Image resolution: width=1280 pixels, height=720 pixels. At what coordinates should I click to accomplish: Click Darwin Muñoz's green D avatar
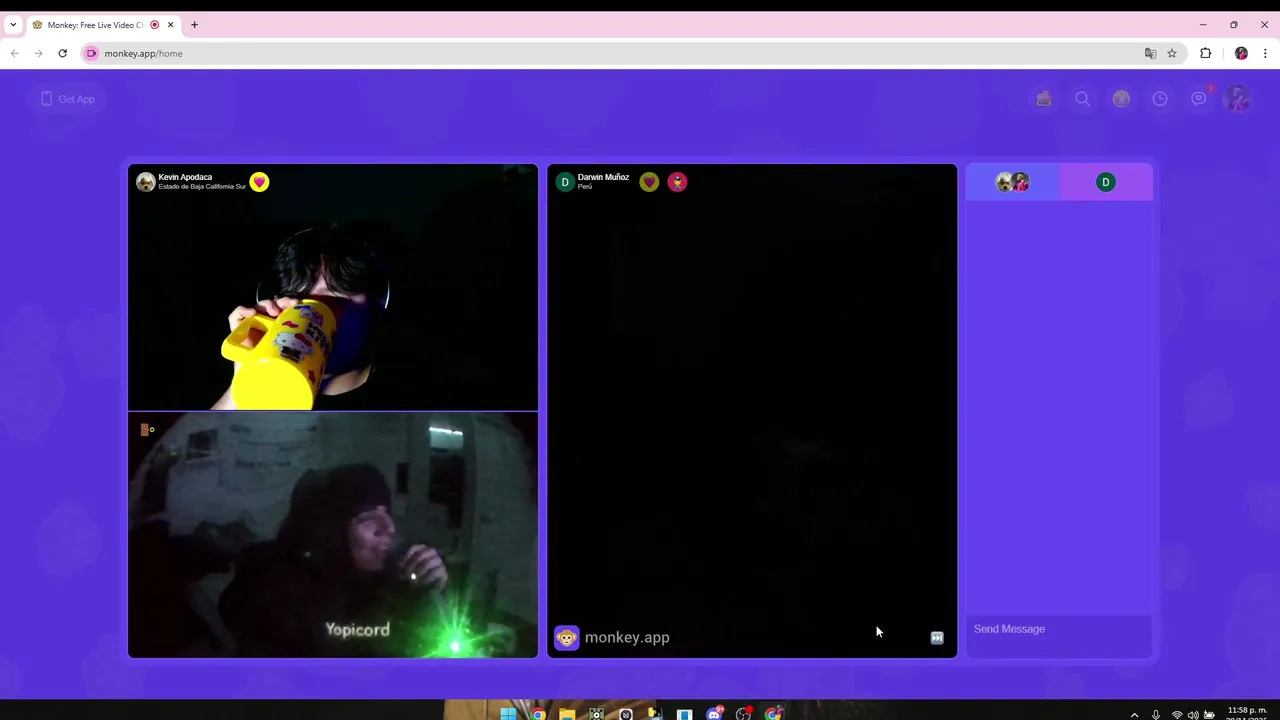[565, 182]
